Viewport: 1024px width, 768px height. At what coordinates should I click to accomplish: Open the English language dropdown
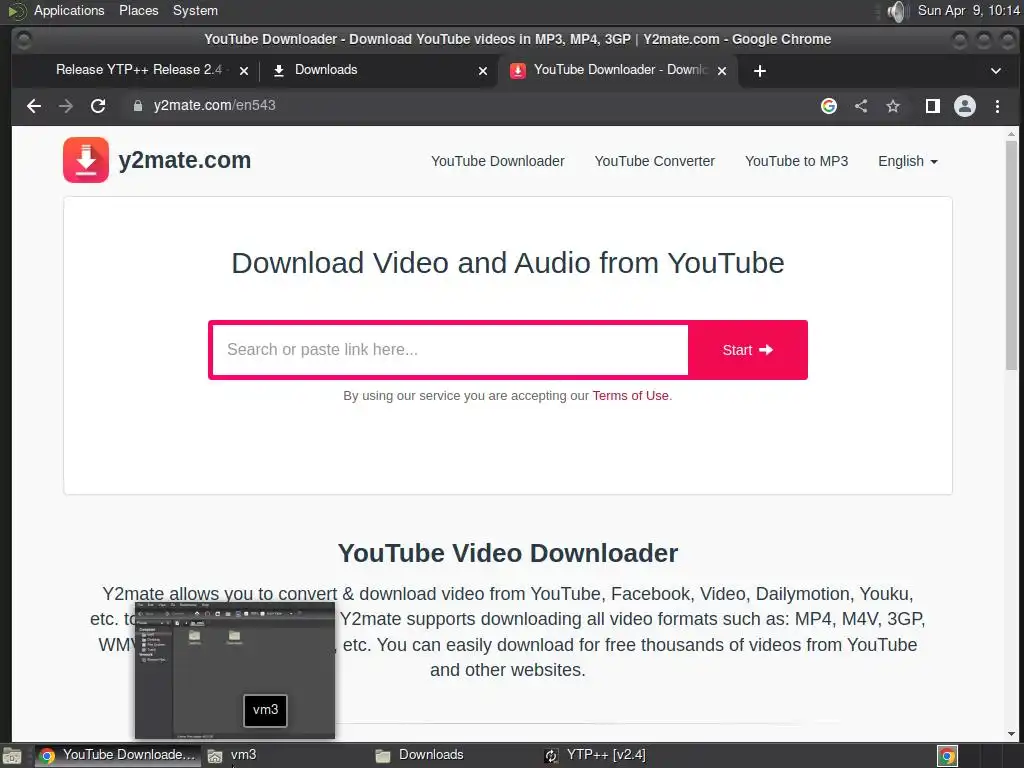pos(908,161)
